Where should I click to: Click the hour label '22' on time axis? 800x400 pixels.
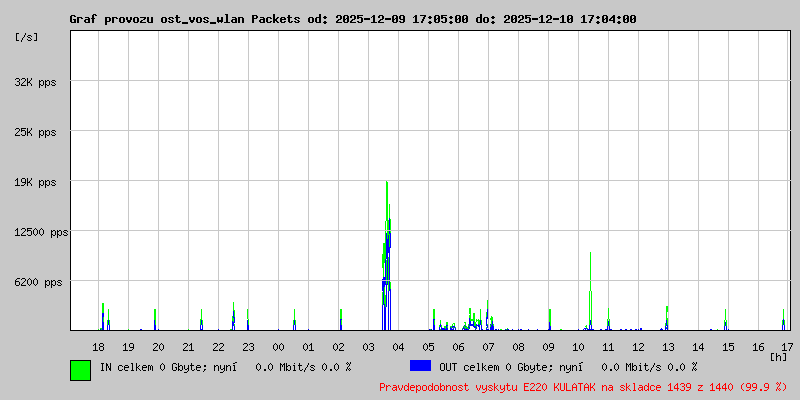click(x=218, y=347)
